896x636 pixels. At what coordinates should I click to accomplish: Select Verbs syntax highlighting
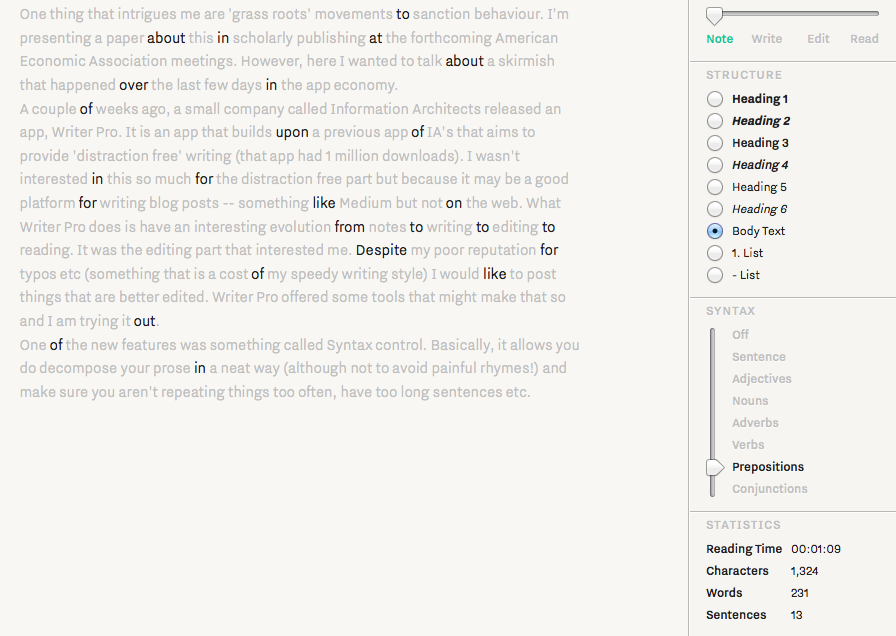(748, 445)
